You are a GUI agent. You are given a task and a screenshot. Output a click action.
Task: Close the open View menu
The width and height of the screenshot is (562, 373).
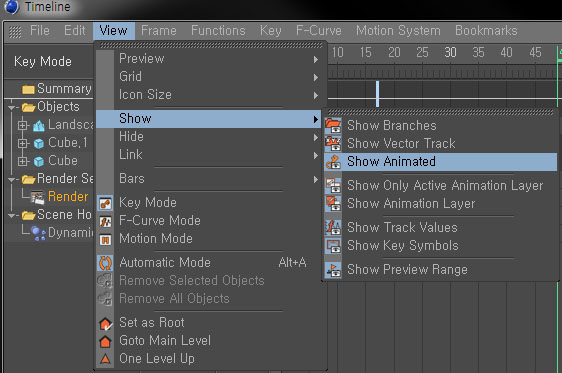(114, 31)
